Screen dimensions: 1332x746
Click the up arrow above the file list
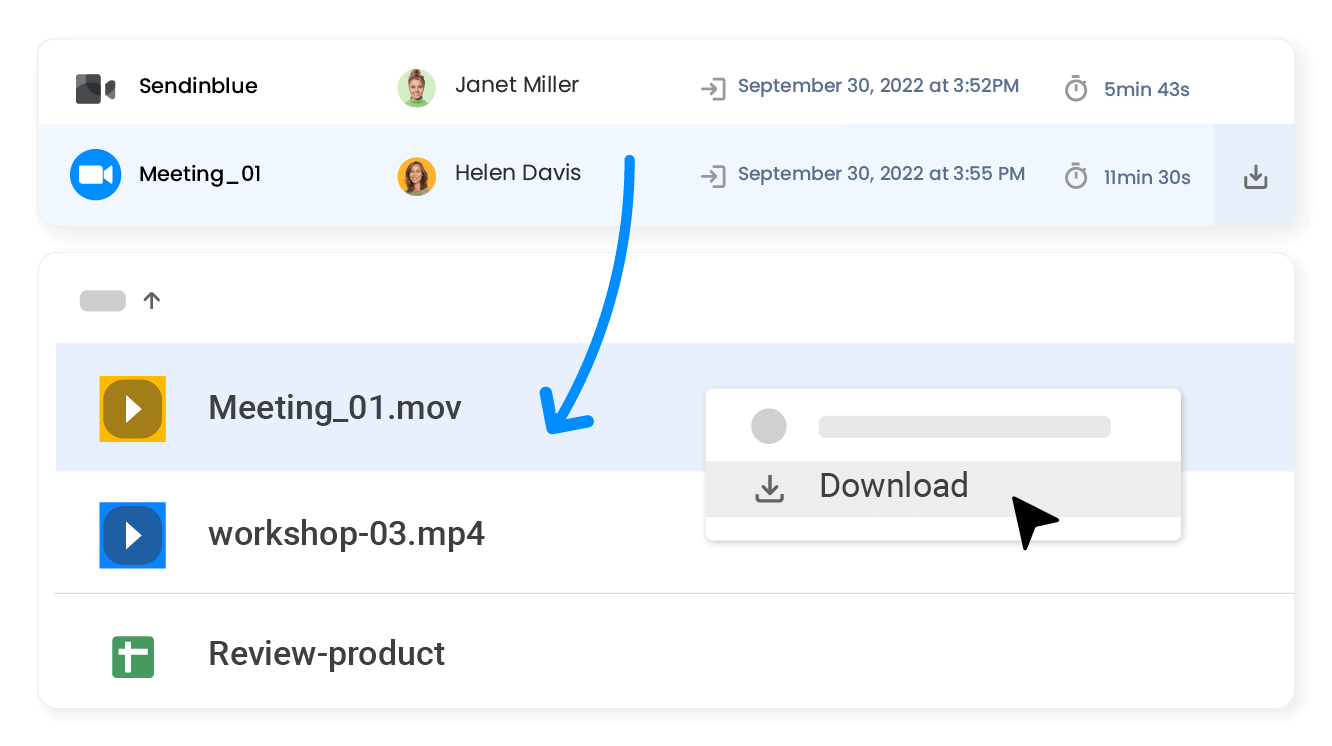tap(151, 300)
